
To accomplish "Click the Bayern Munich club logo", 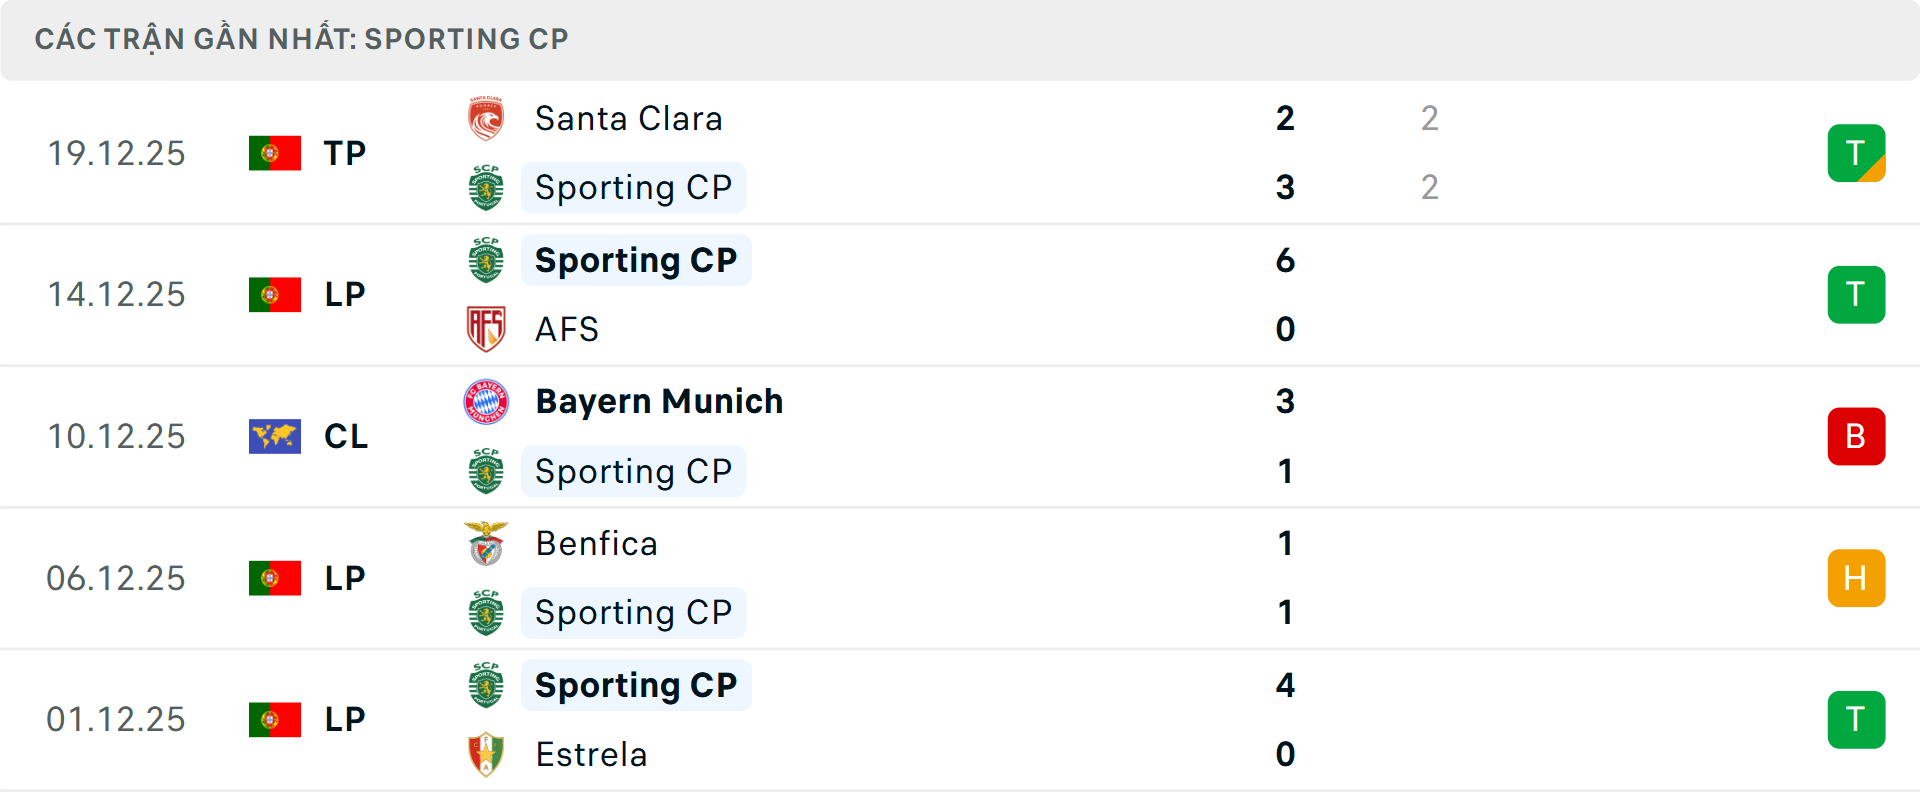I will pyautogui.click(x=486, y=402).
